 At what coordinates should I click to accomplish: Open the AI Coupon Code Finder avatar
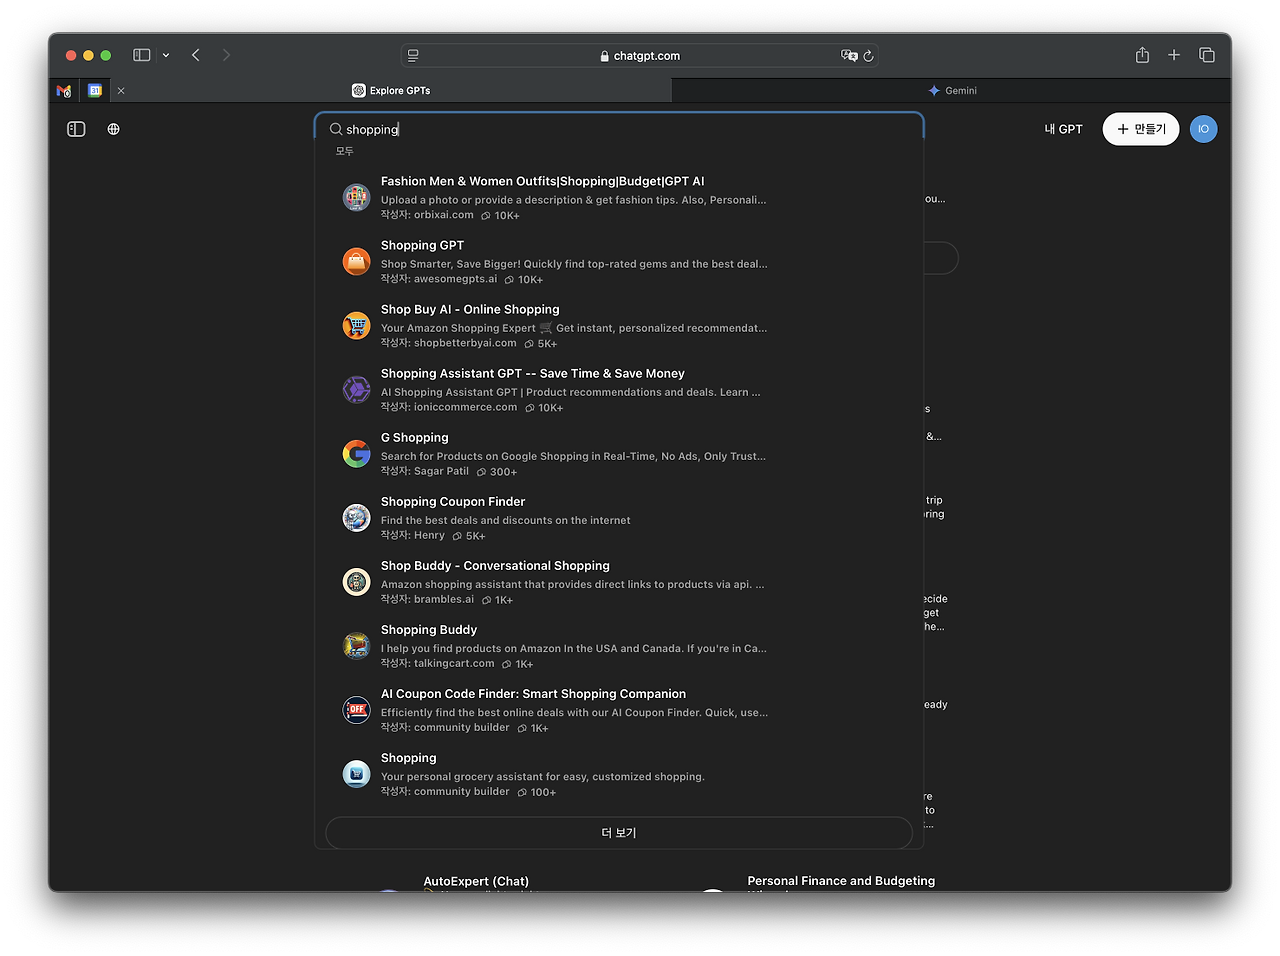(356, 709)
